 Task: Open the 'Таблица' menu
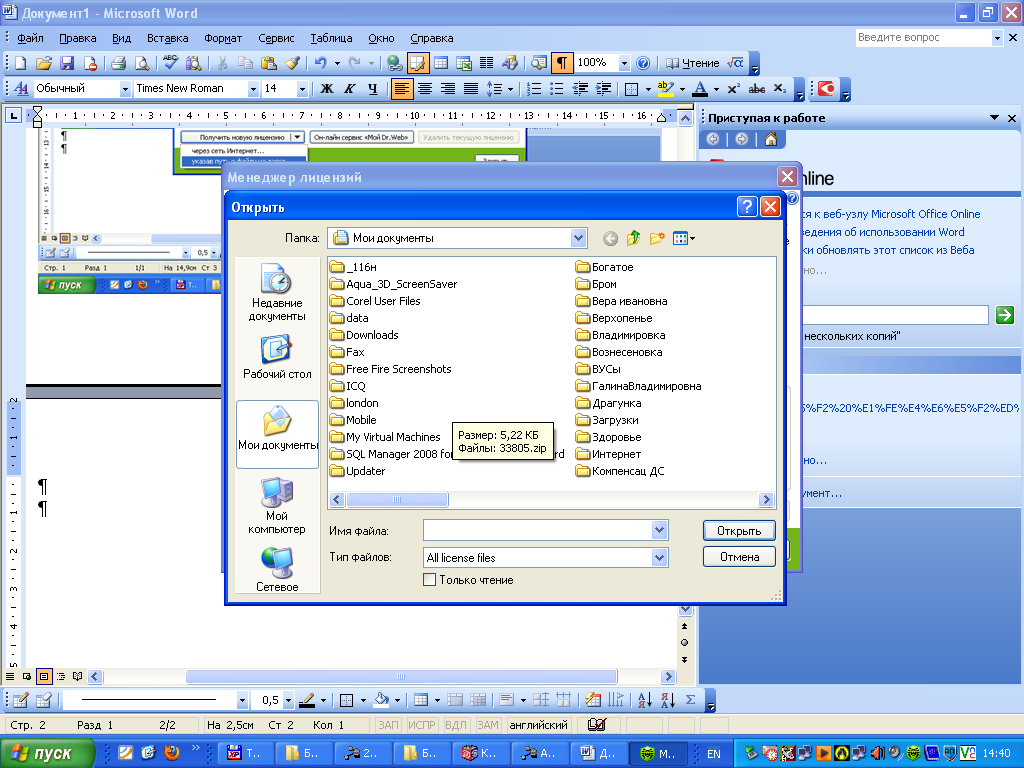point(331,39)
